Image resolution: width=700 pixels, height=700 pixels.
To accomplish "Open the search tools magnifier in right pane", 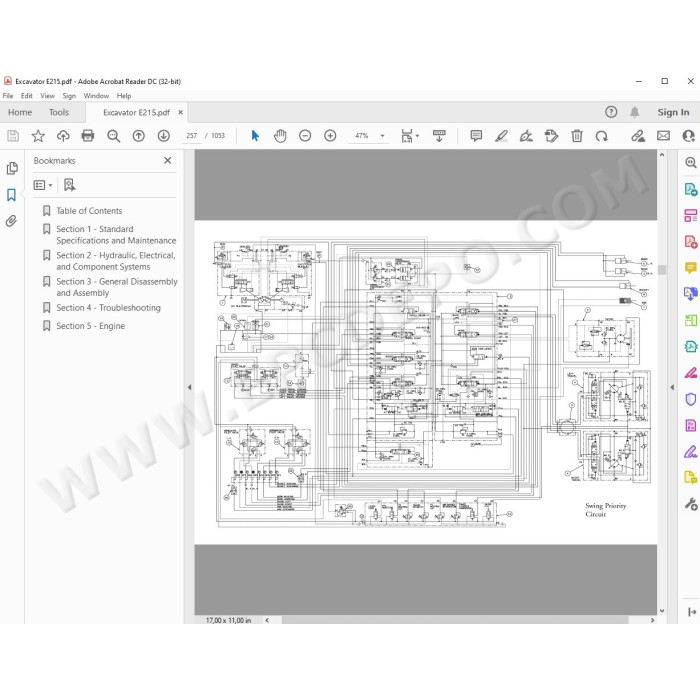I will (691, 162).
